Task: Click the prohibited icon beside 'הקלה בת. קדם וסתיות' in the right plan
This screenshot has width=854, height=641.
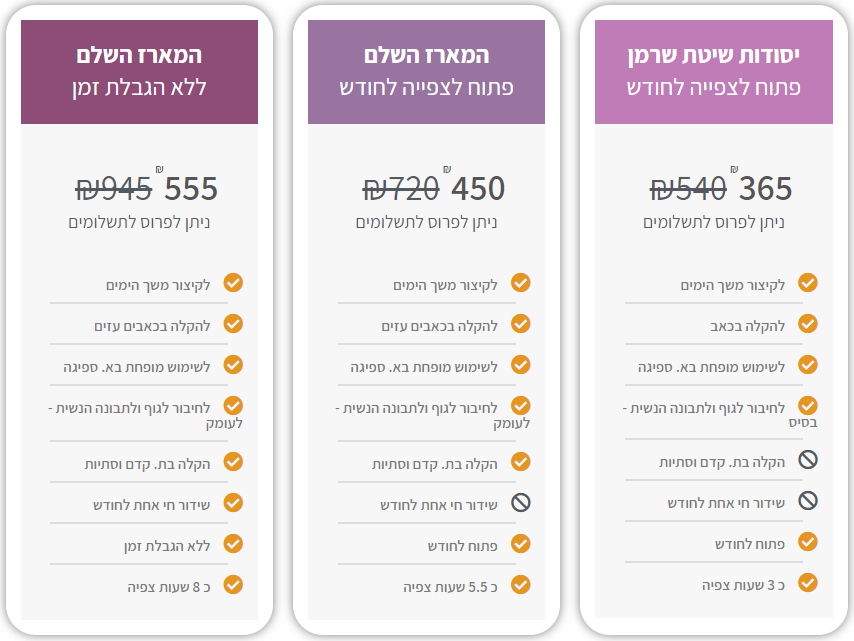Action: click(808, 460)
